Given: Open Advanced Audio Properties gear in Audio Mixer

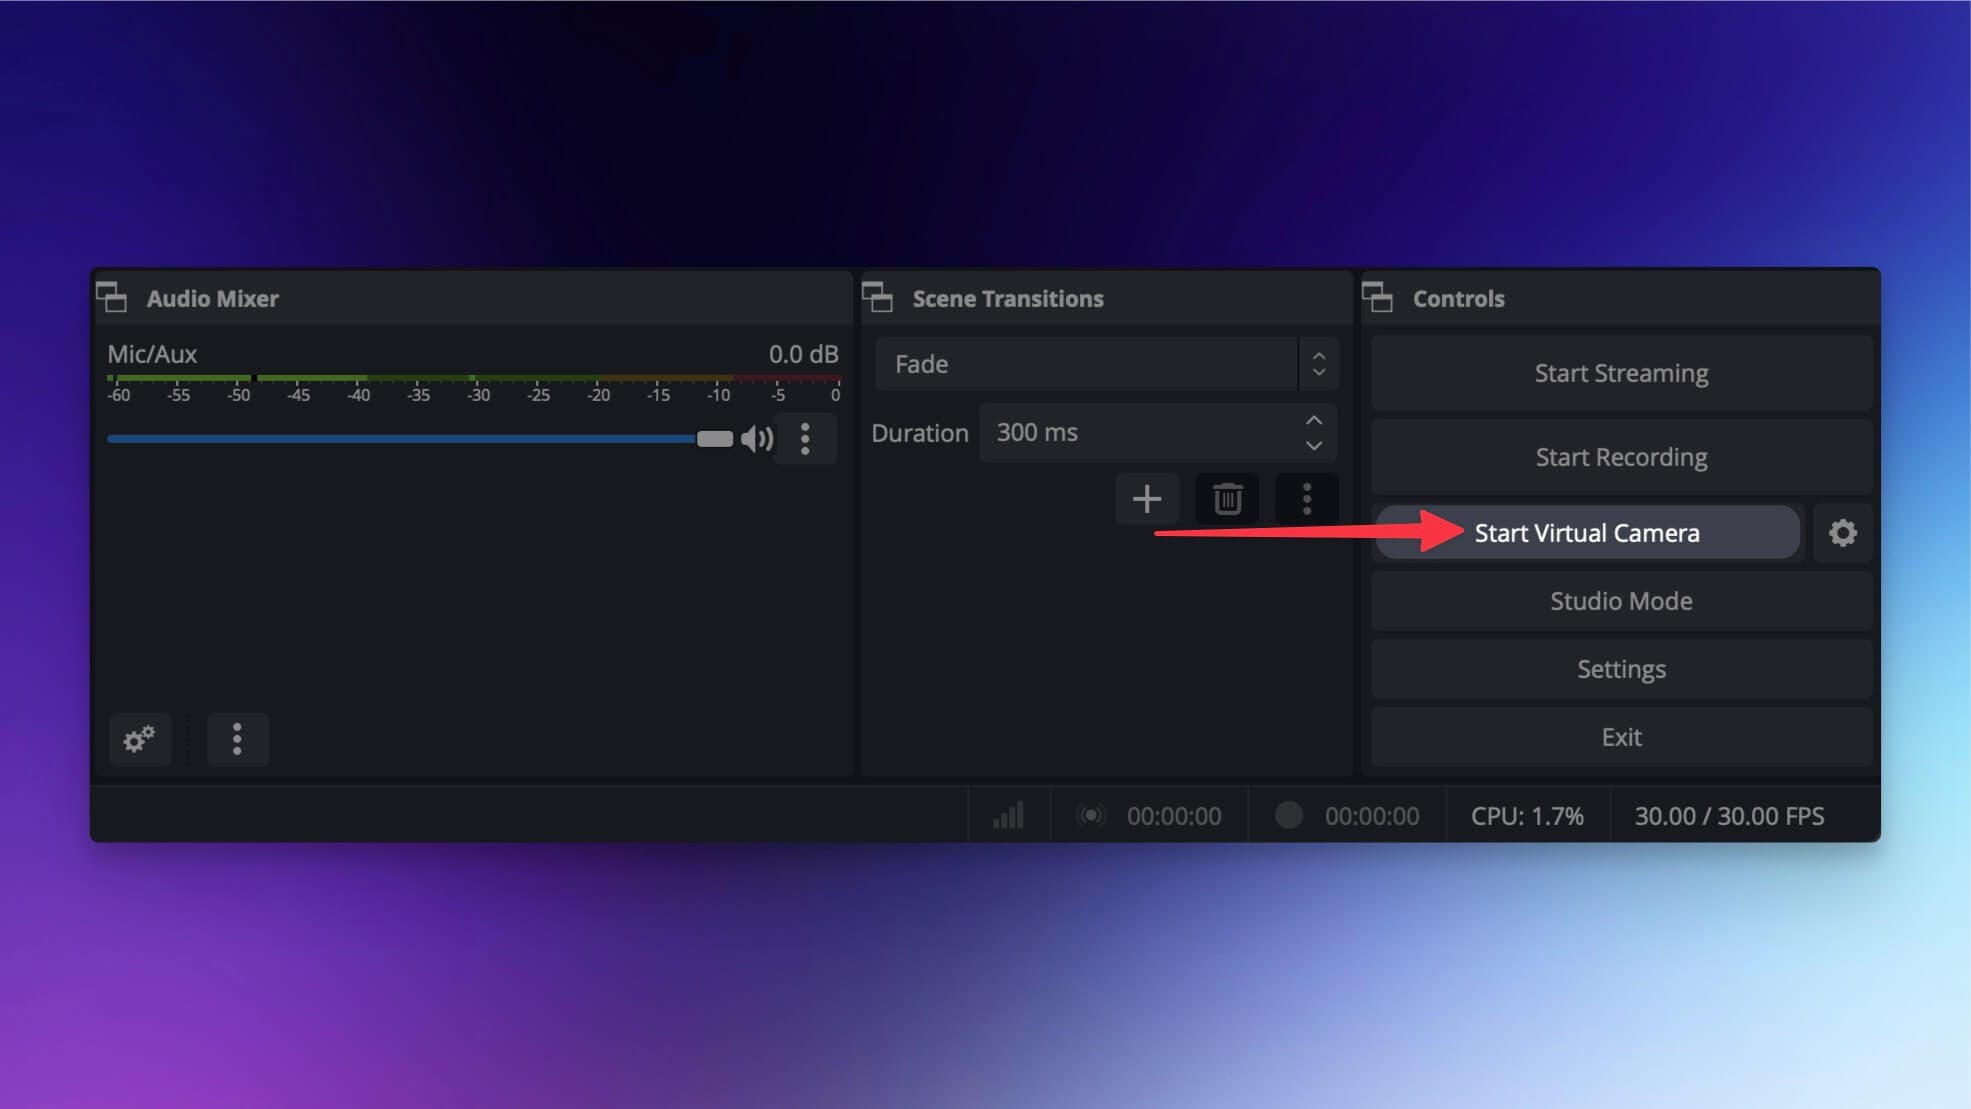Looking at the screenshot, I should 139,739.
